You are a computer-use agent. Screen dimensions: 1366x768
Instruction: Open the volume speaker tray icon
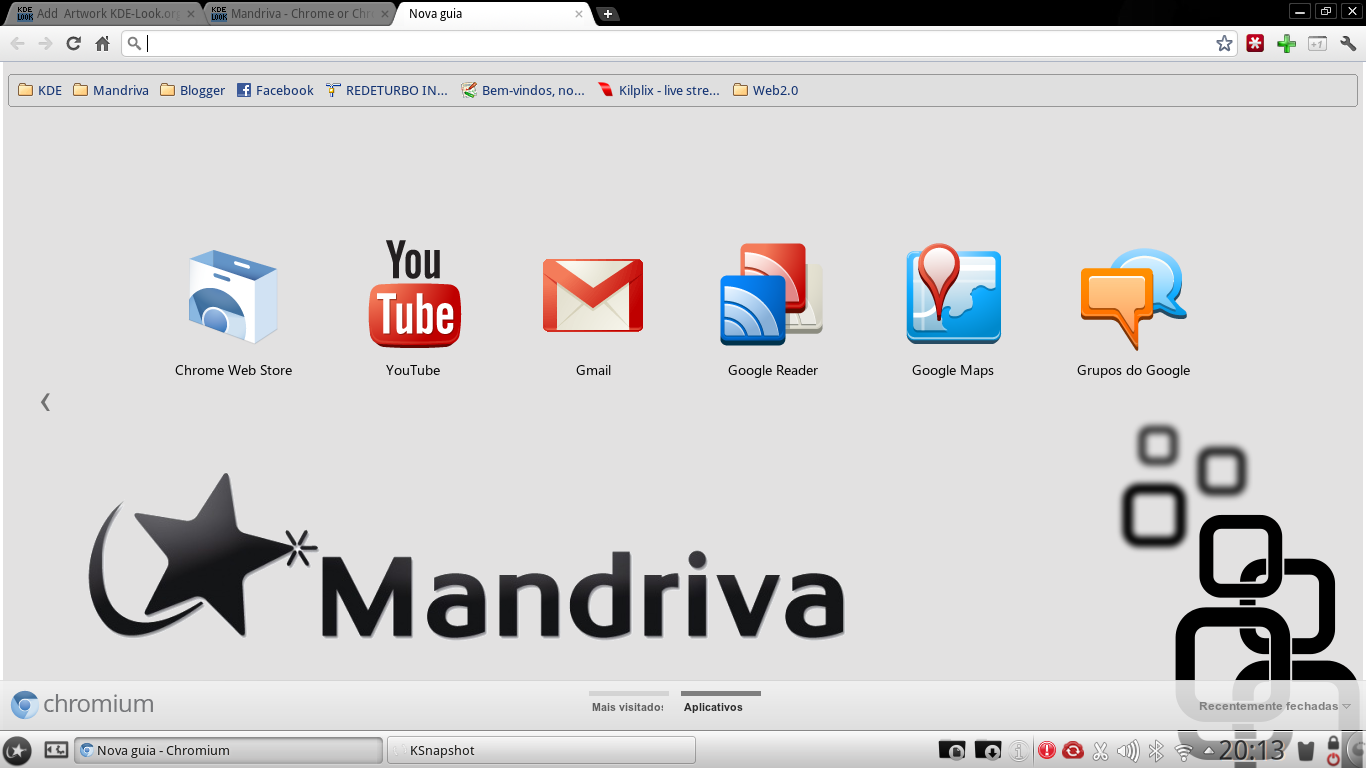pyautogui.click(x=1128, y=750)
